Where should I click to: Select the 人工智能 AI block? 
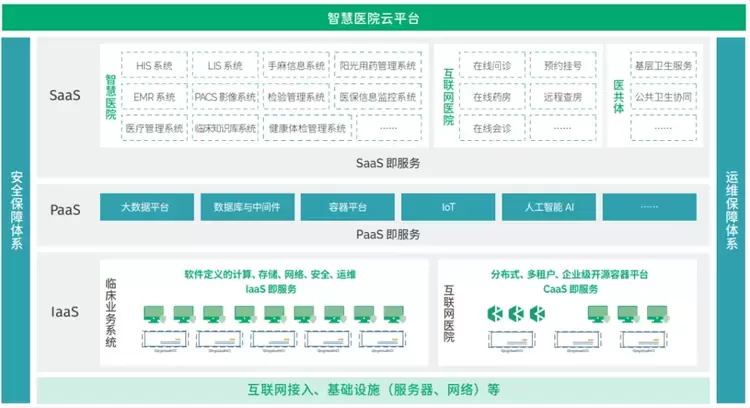(x=549, y=207)
